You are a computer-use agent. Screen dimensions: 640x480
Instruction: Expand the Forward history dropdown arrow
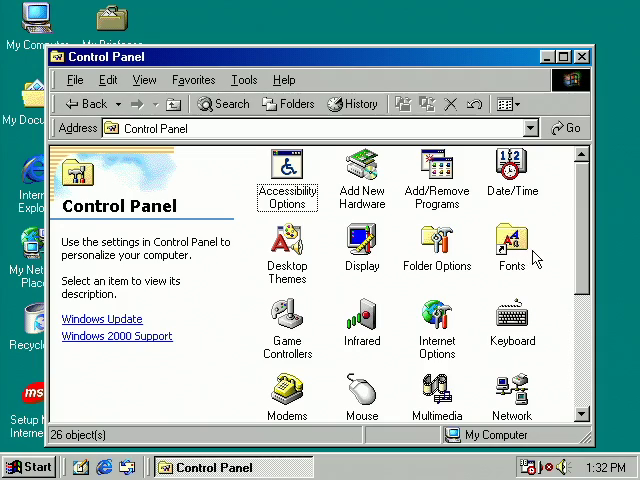[156, 105]
